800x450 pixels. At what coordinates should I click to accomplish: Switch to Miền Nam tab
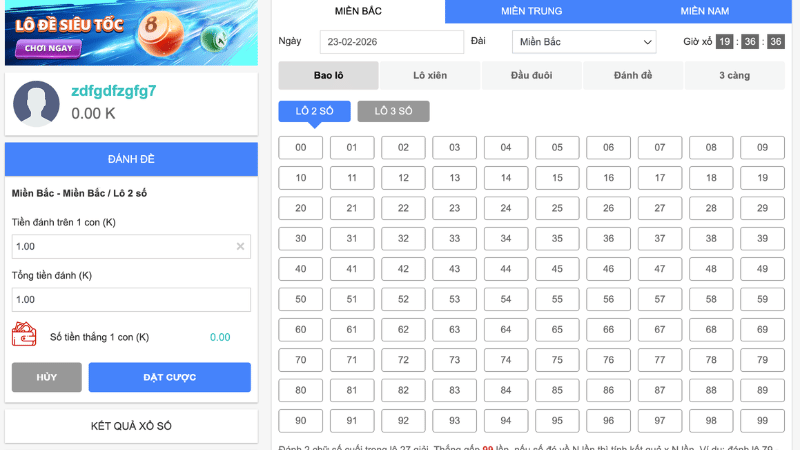[x=704, y=11]
